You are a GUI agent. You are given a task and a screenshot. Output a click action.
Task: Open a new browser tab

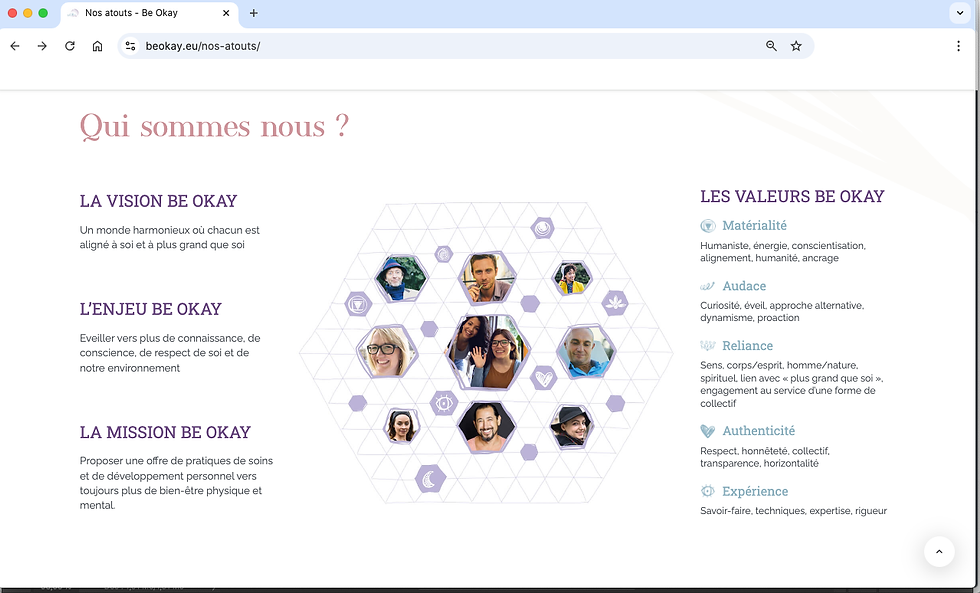(x=253, y=13)
